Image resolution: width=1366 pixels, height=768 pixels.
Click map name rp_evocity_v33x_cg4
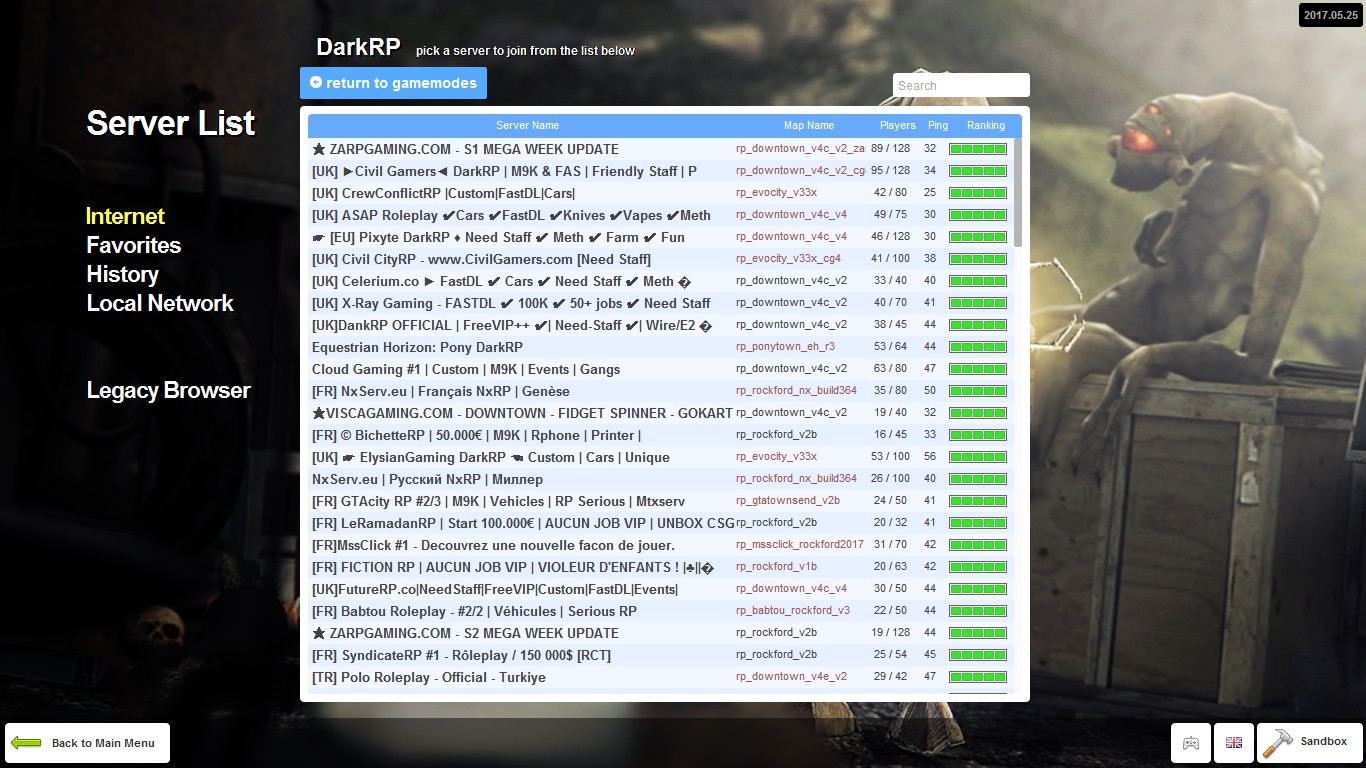click(x=788, y=259)
